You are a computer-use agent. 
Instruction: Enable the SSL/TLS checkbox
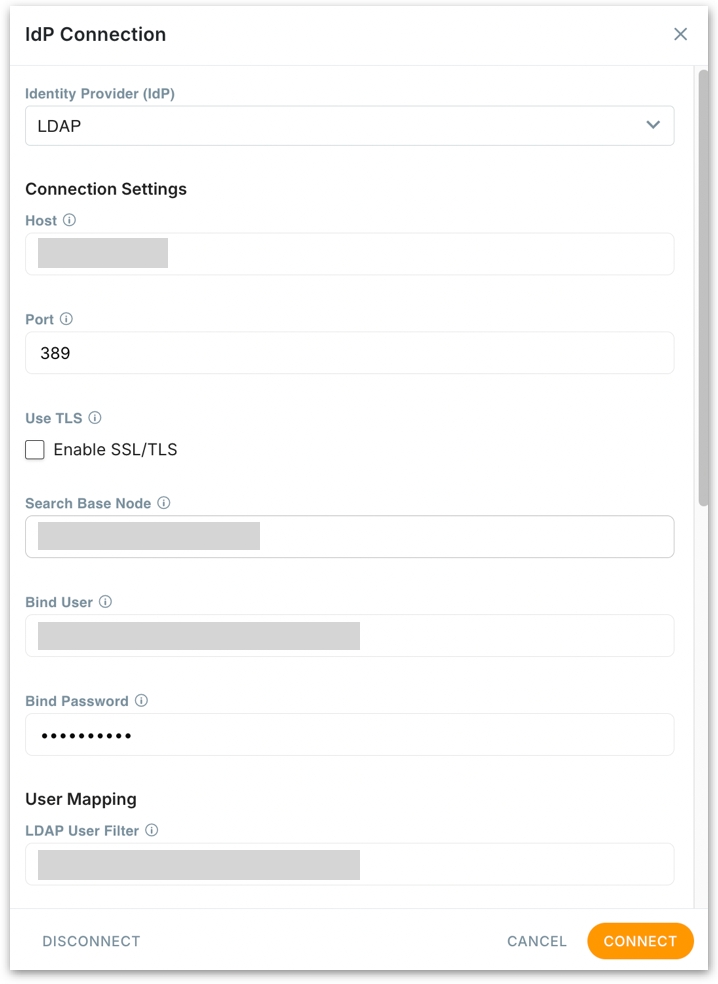point(35,450)
